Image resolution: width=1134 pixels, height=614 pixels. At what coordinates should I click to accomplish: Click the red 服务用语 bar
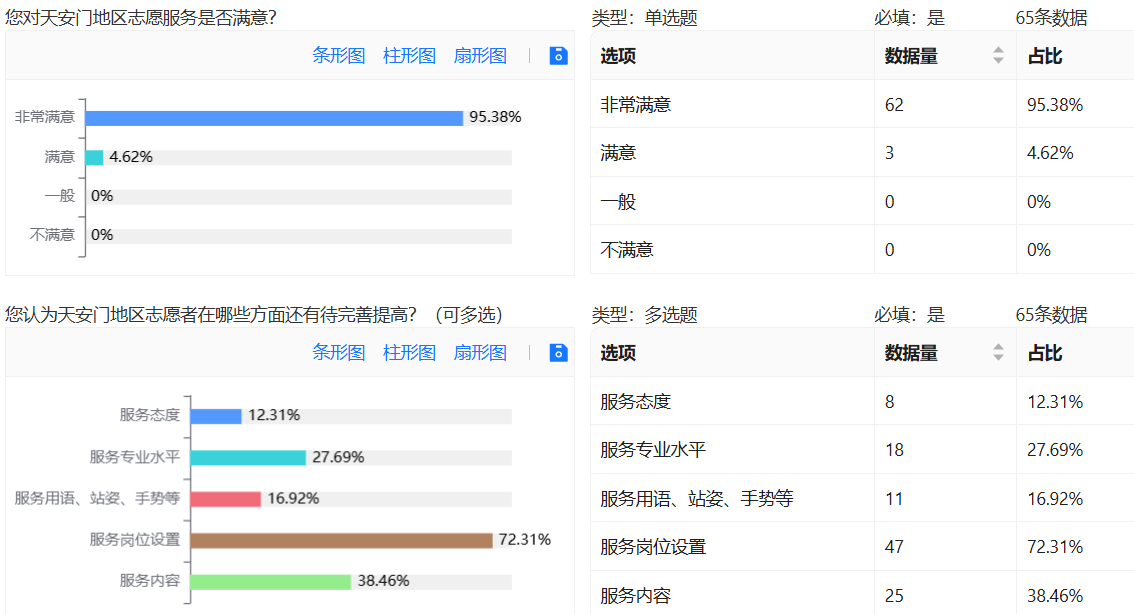[225, 498]
